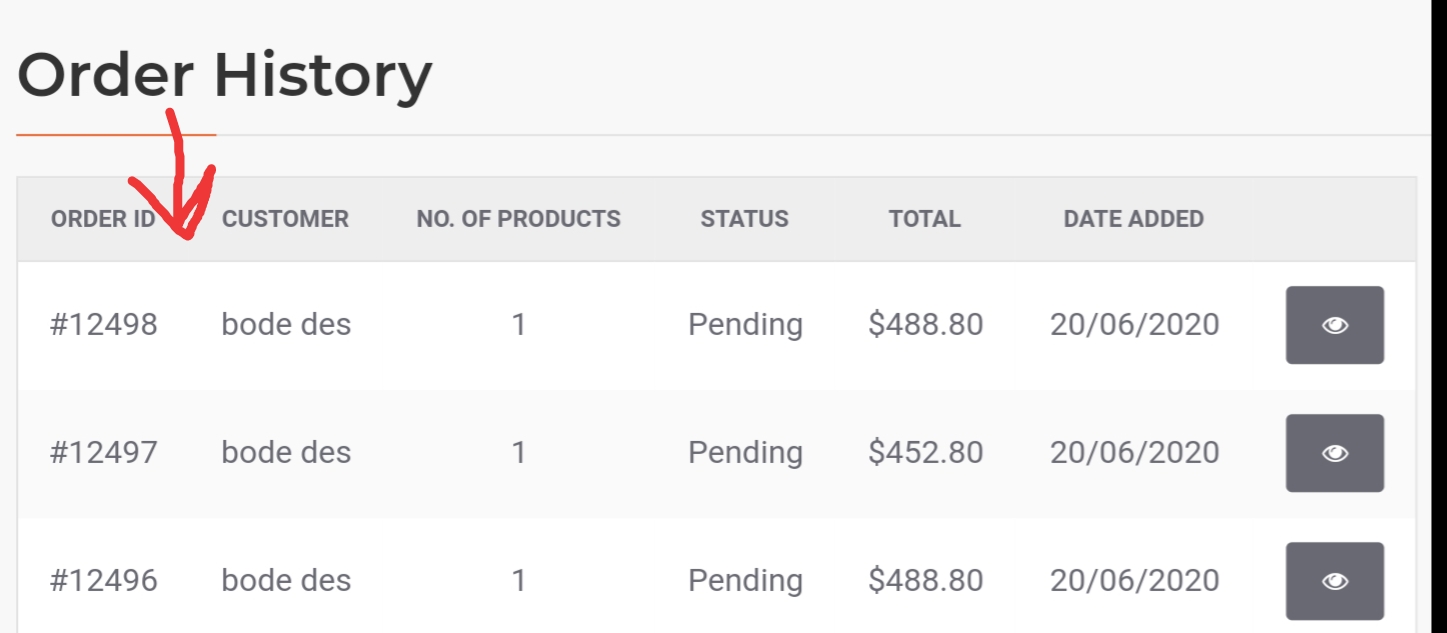Click the Pending status of order #12497
Image resolution: width=1447 pixels, height=633 pixels.
745,453
